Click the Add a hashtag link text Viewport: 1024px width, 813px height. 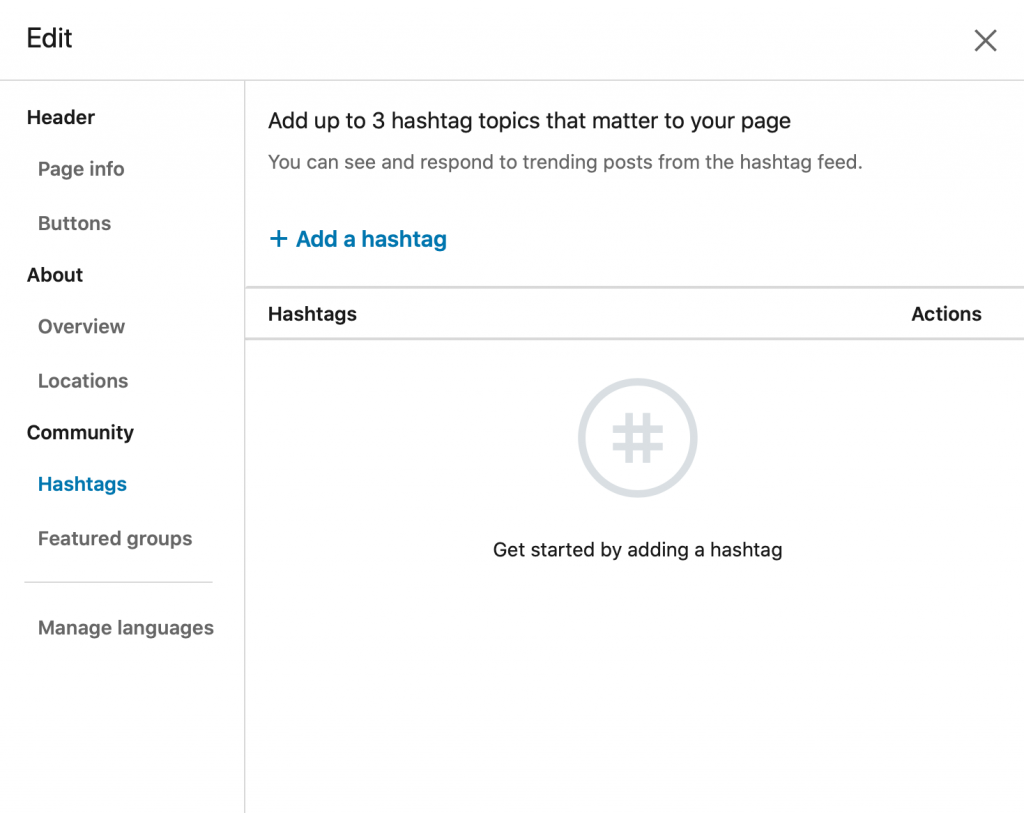(371, 239)
